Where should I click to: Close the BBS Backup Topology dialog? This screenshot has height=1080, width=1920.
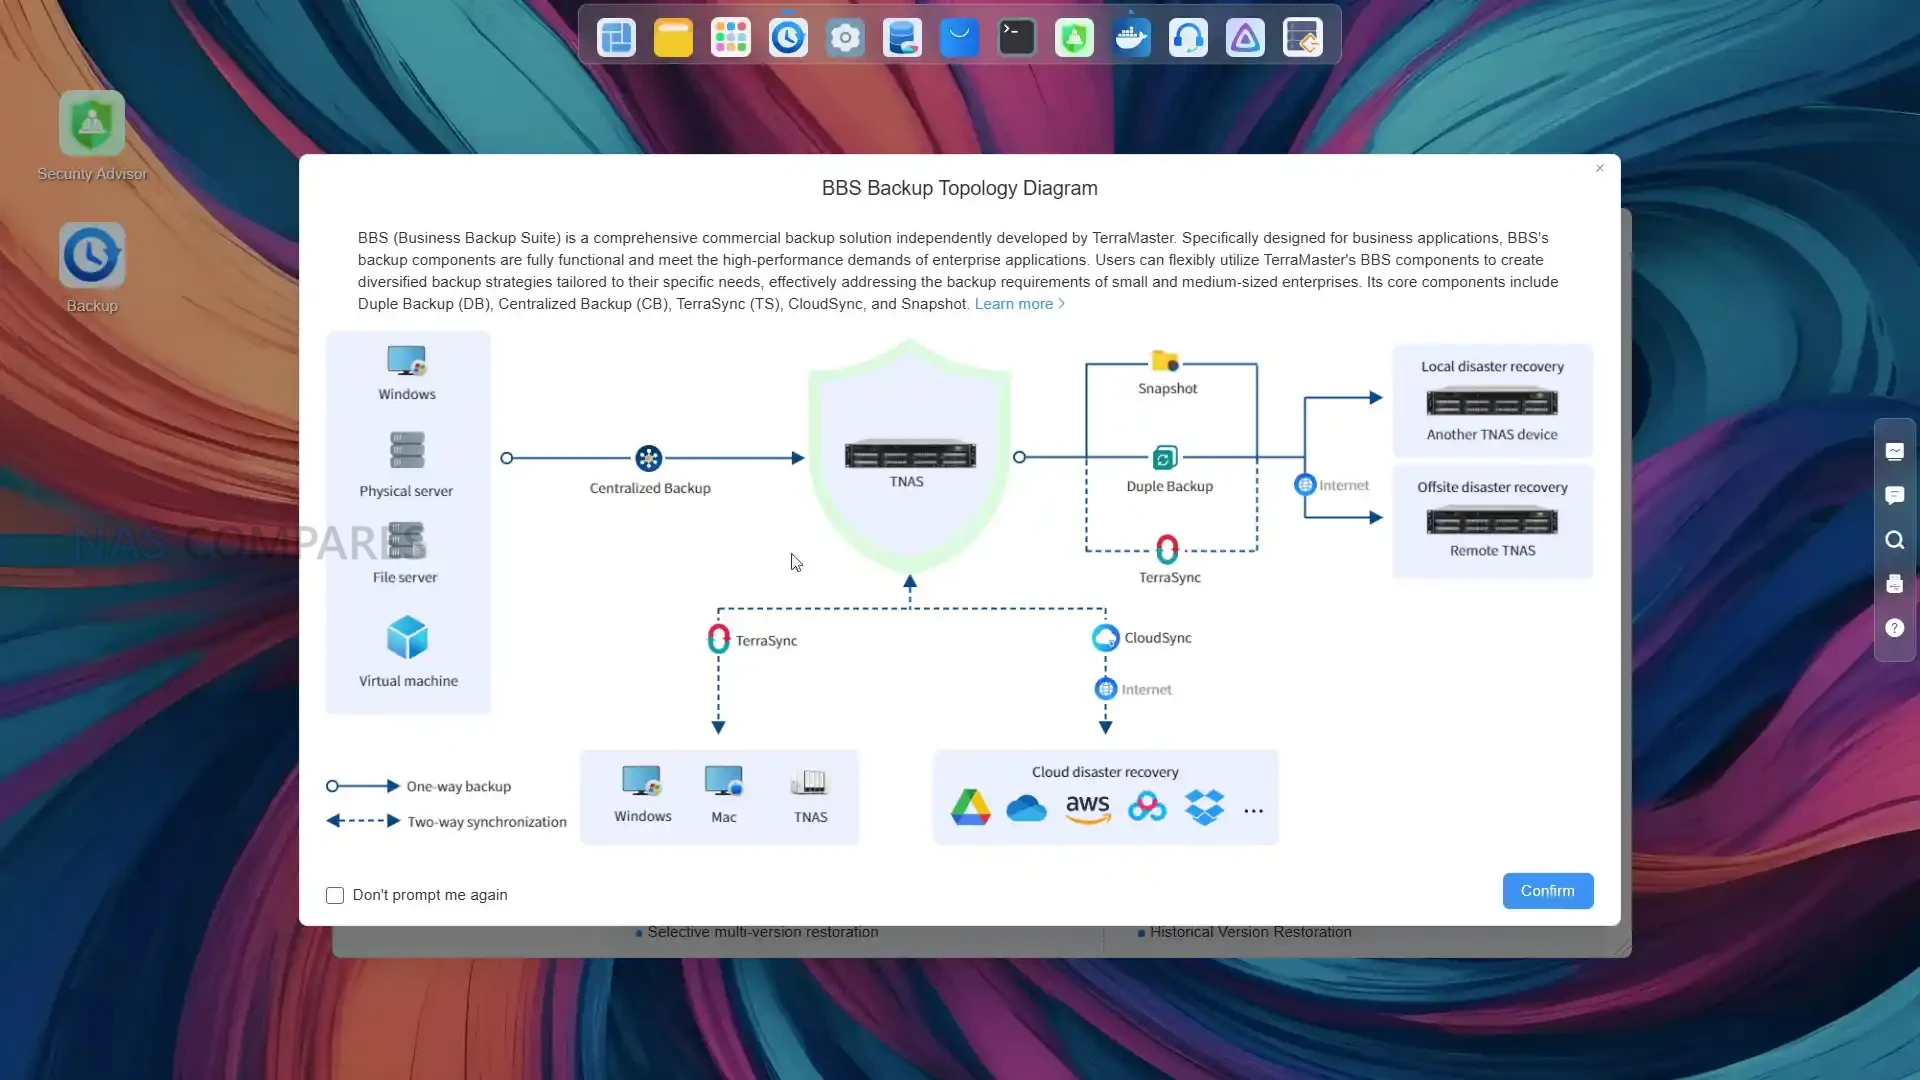[x=1600, y=168]
